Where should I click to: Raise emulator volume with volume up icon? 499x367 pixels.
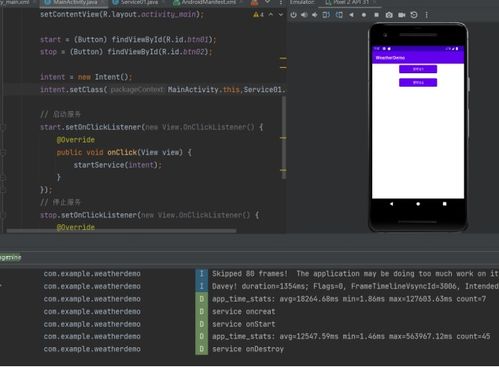[304, 15]
